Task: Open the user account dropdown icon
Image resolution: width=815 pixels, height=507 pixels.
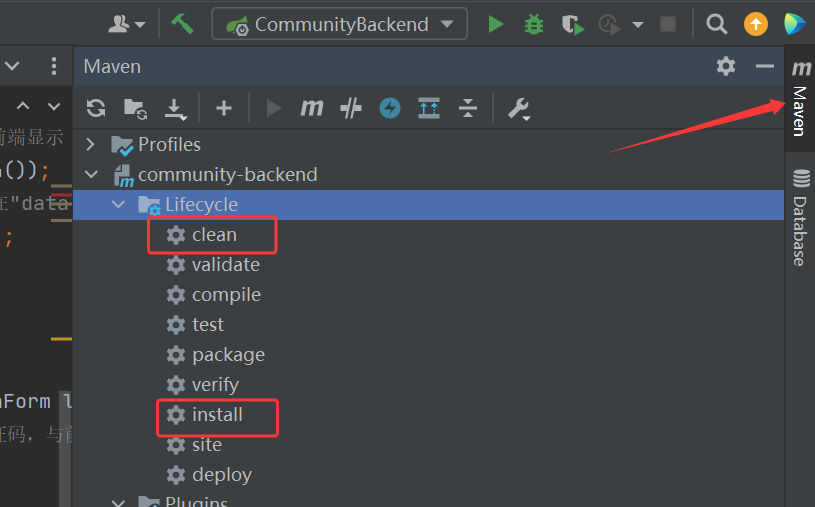Action: point(126,24)
